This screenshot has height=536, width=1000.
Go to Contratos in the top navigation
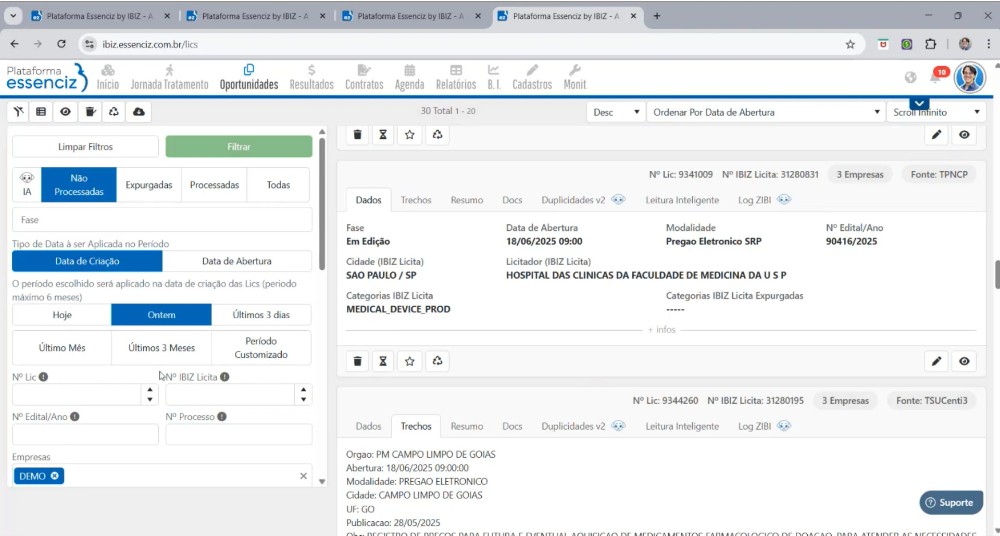pos(364,77)
